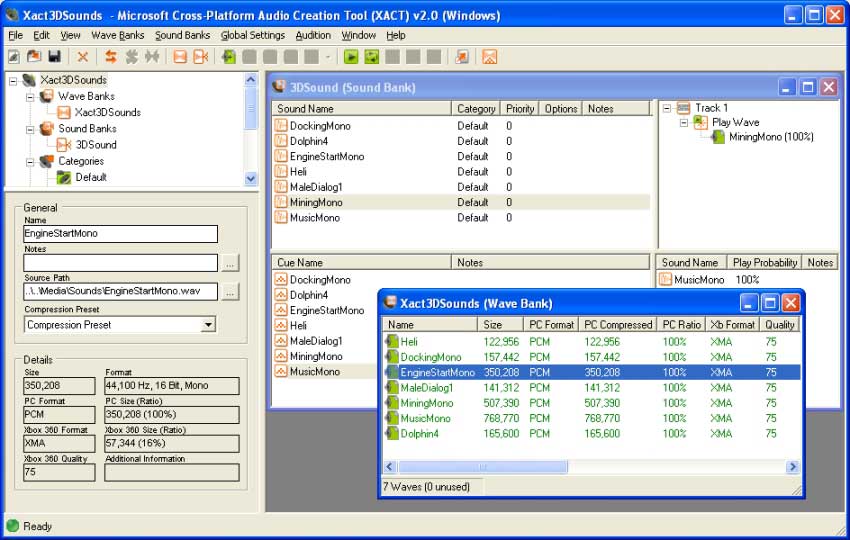
Task: Click the Wave Bank horizontal scrollbar thumb
Action: (483, 467)
